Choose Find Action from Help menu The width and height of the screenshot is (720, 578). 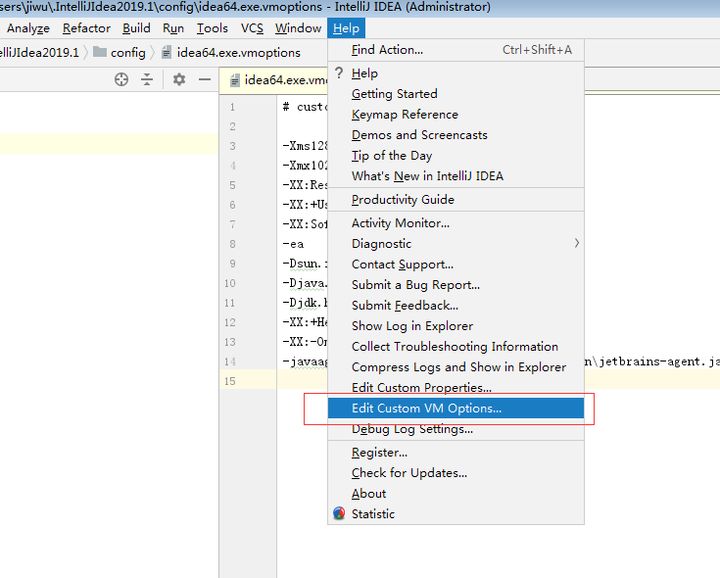click(387, 49)
